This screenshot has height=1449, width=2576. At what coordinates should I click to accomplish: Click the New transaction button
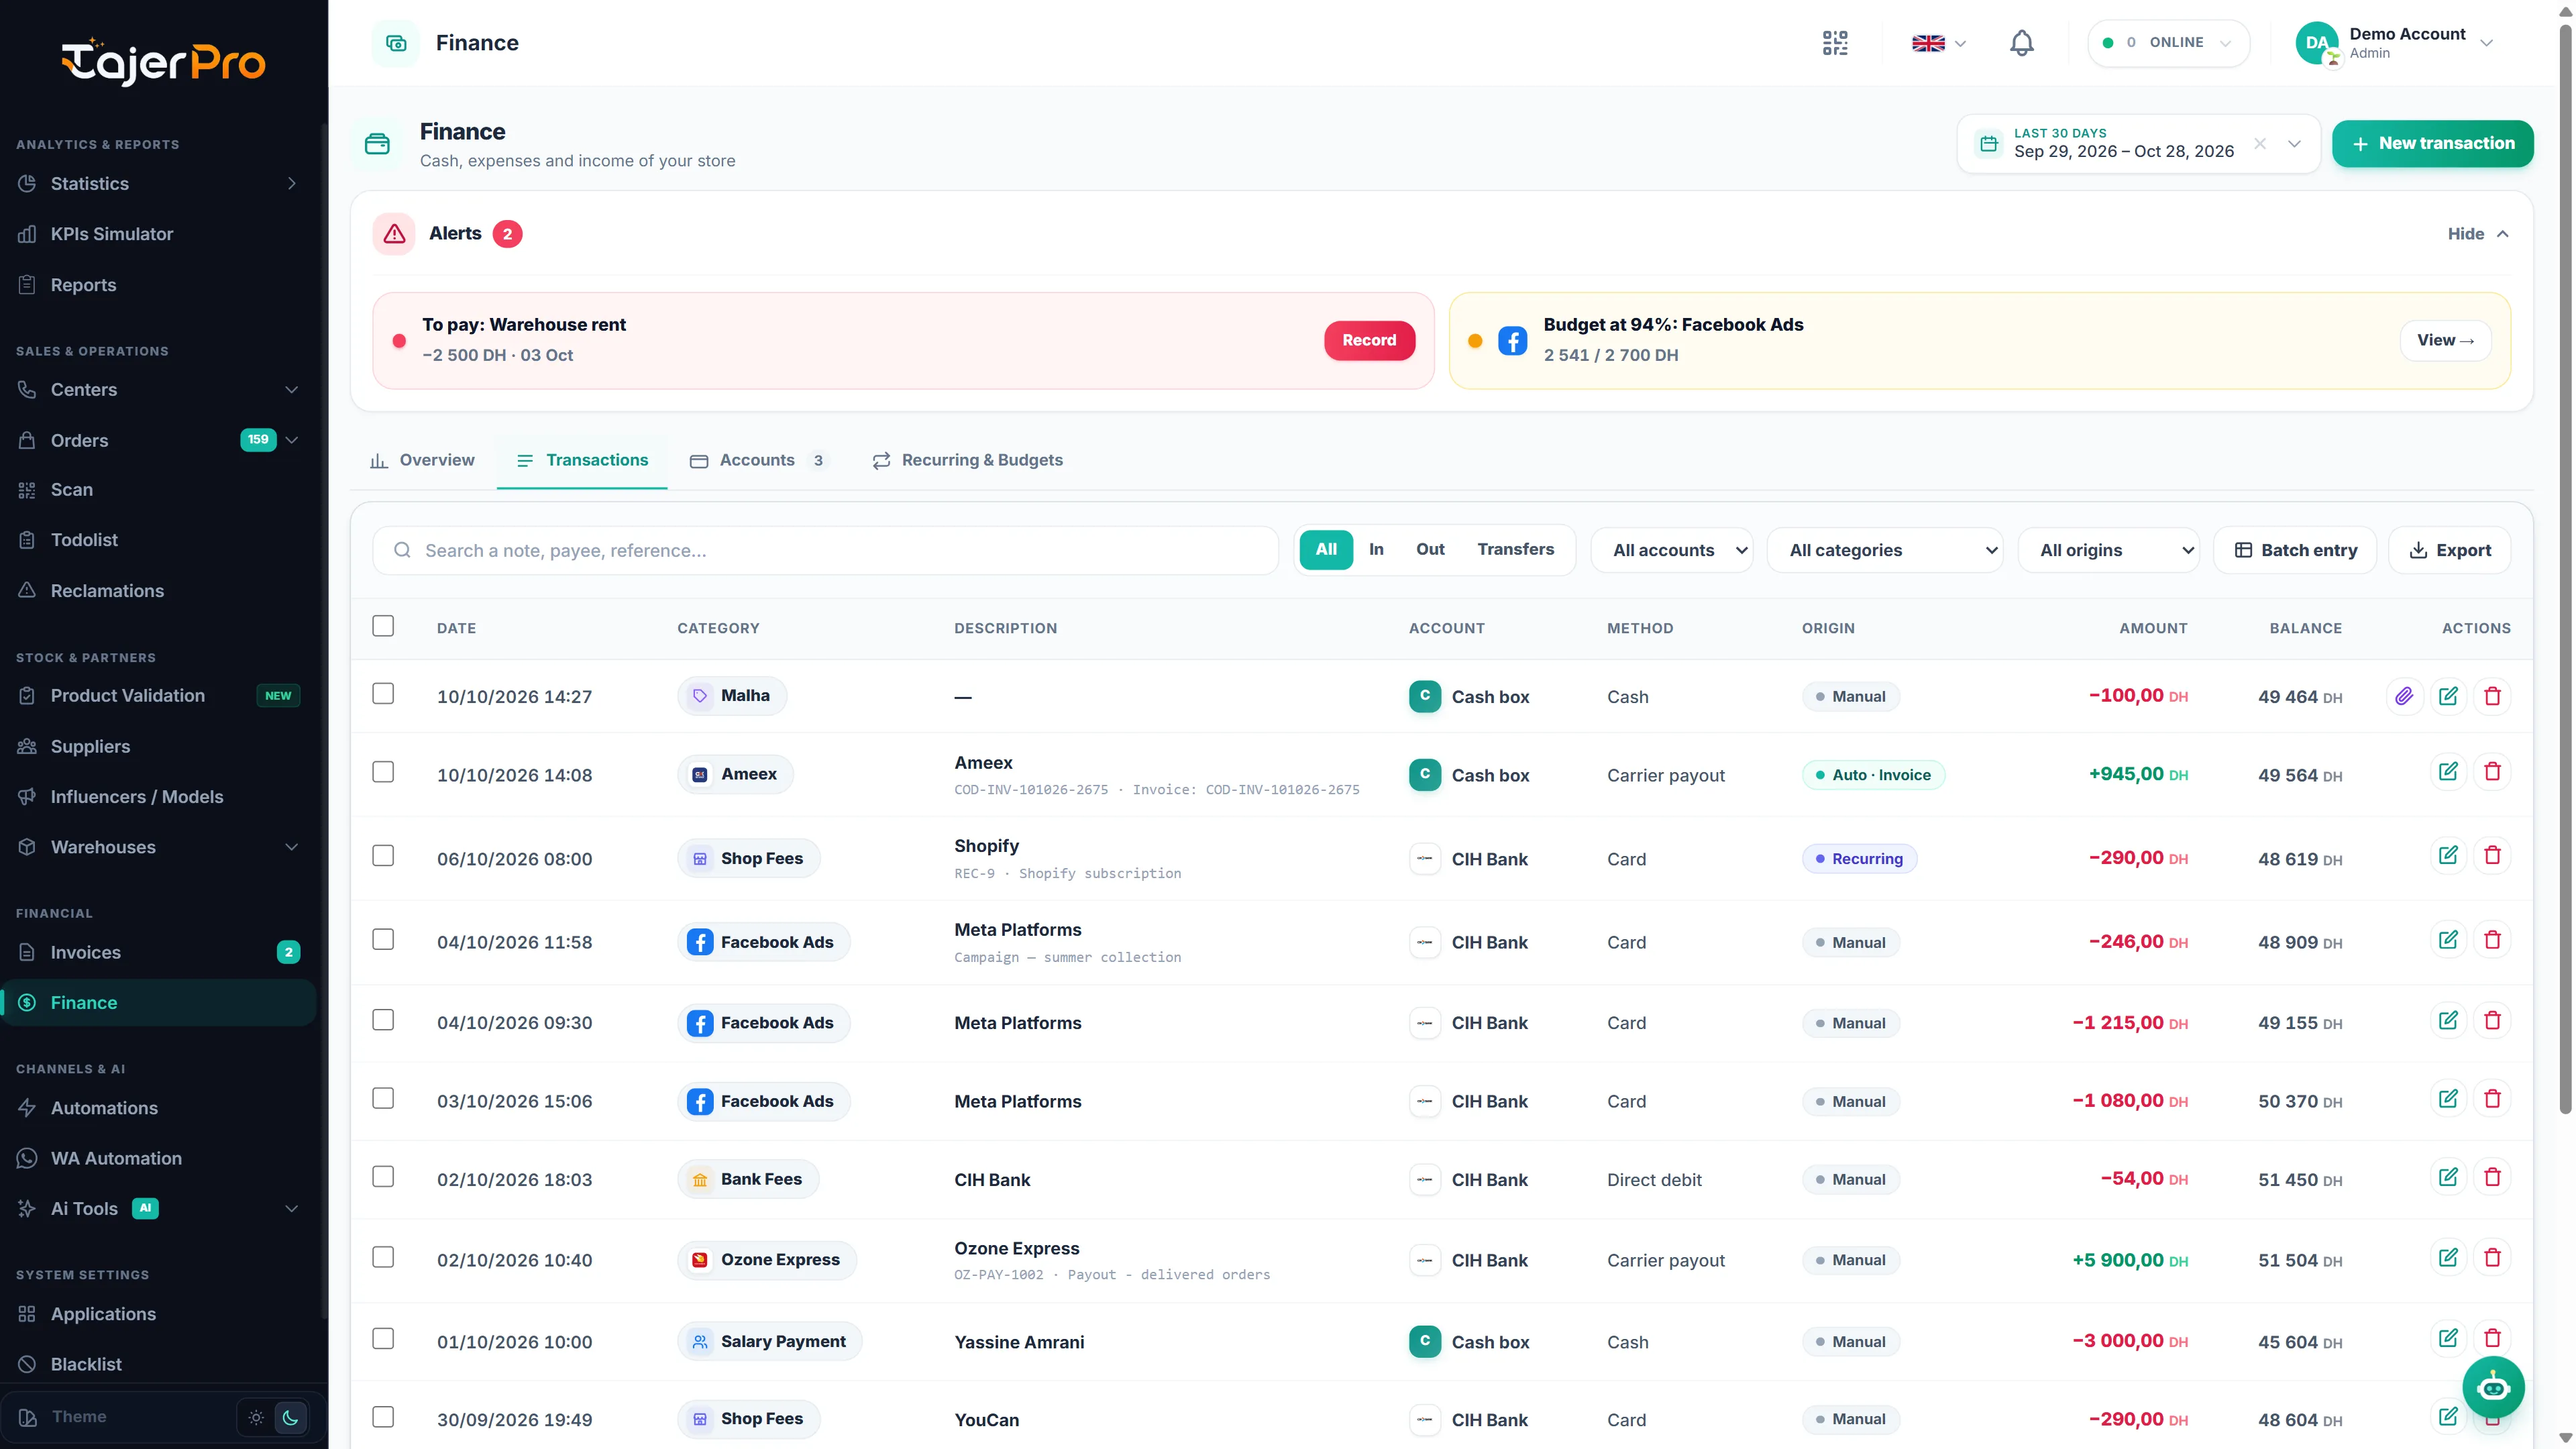tap(2432, 144)
